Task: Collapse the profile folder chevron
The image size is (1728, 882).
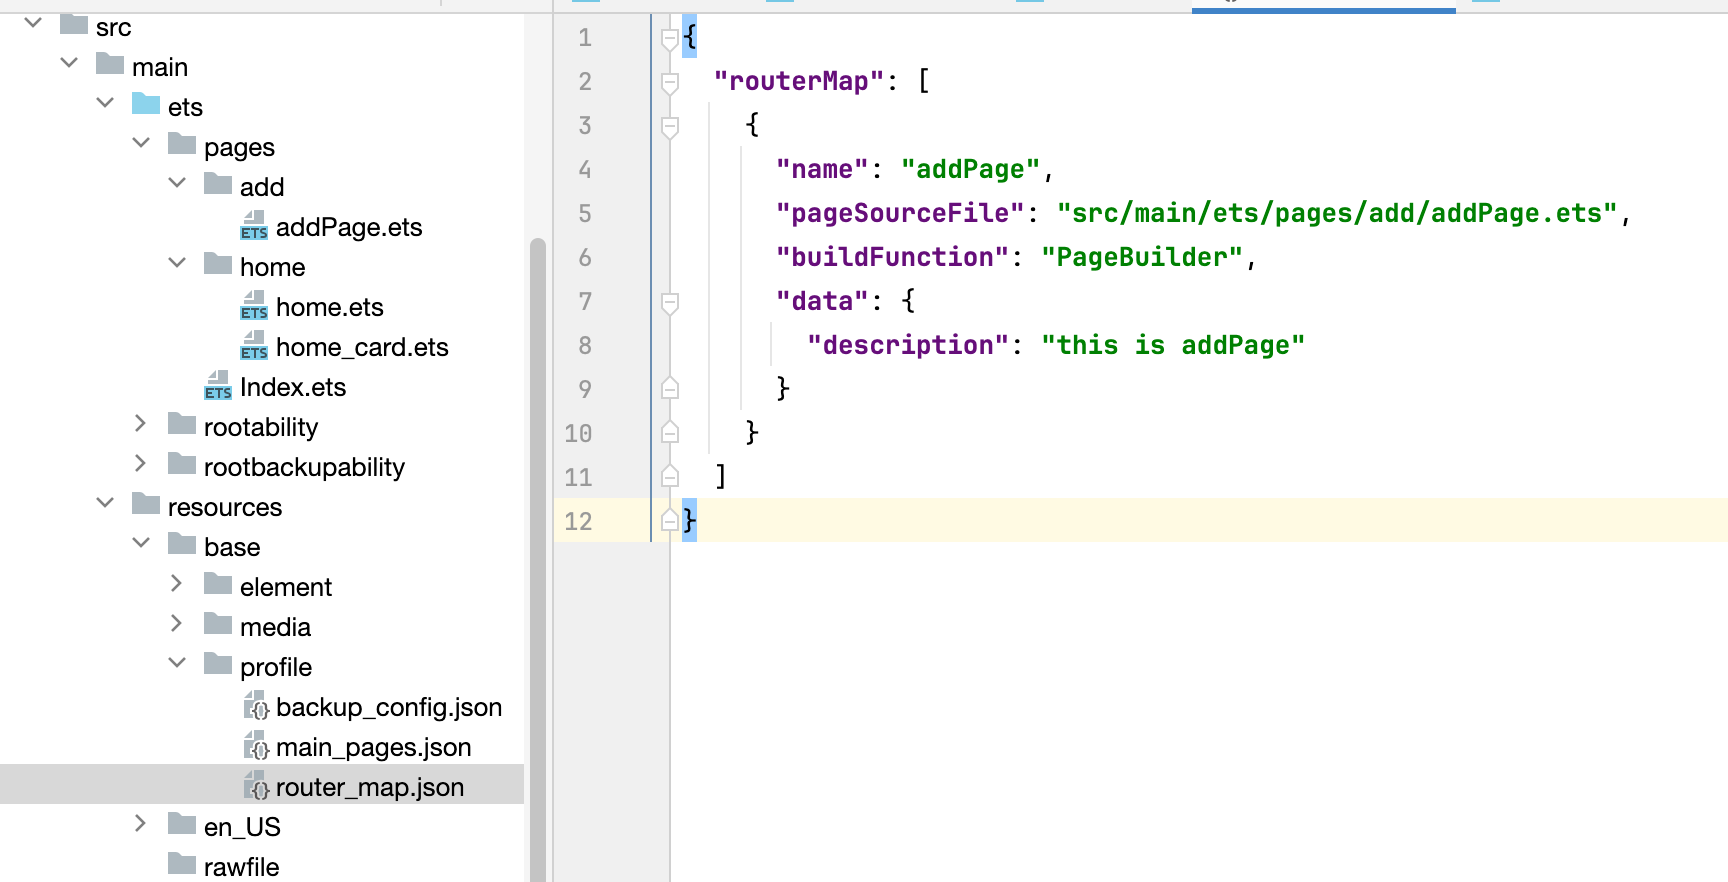Action: [x=177, y=663]
